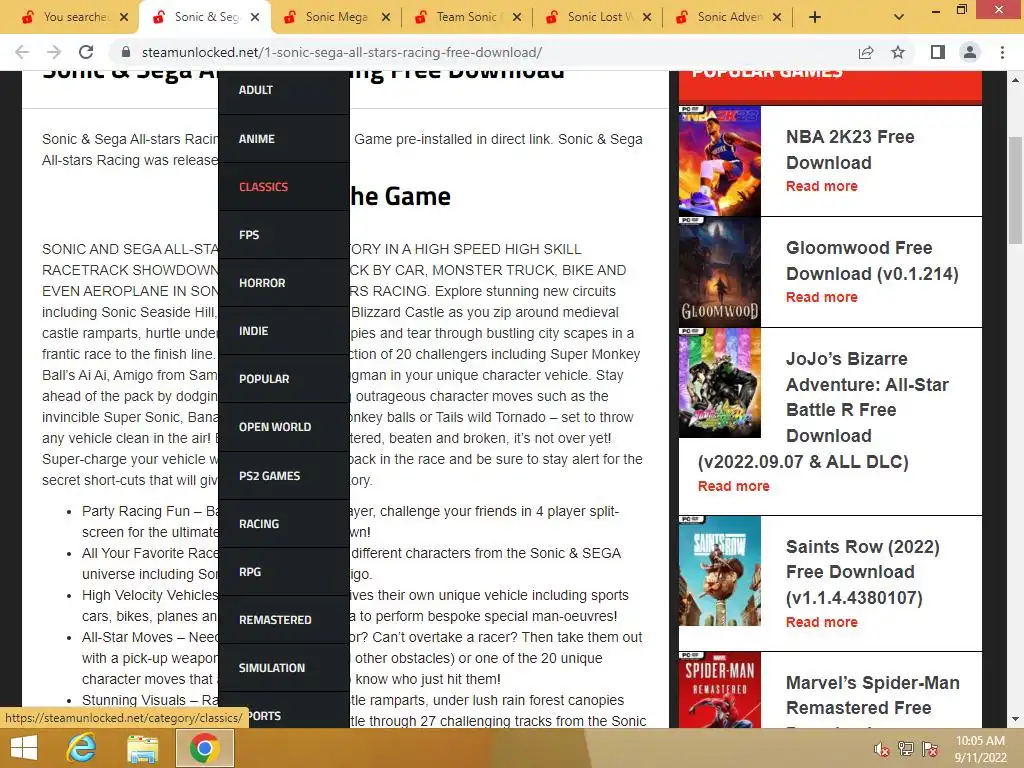Click the browser Back arrow
The height and width of the screenshot is (768, 1024).
click(x=22, y=52)
